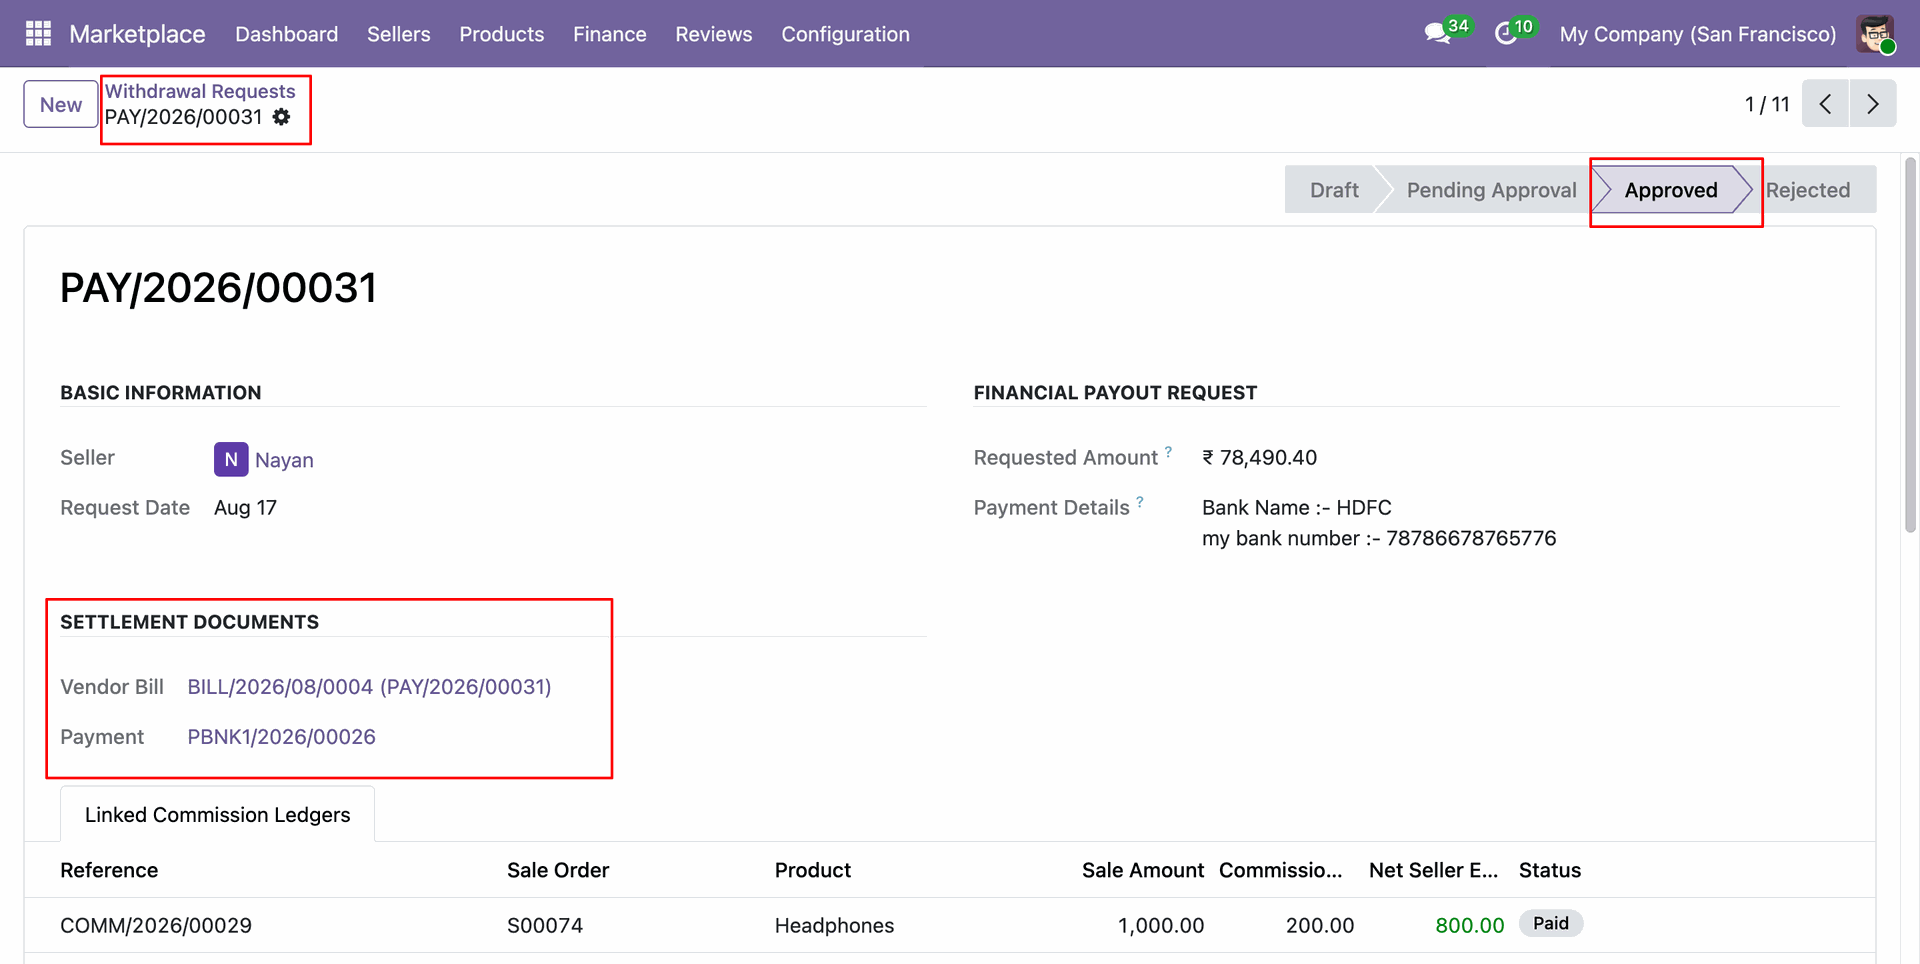
Task: Open the Products menu
Action: 501,34
